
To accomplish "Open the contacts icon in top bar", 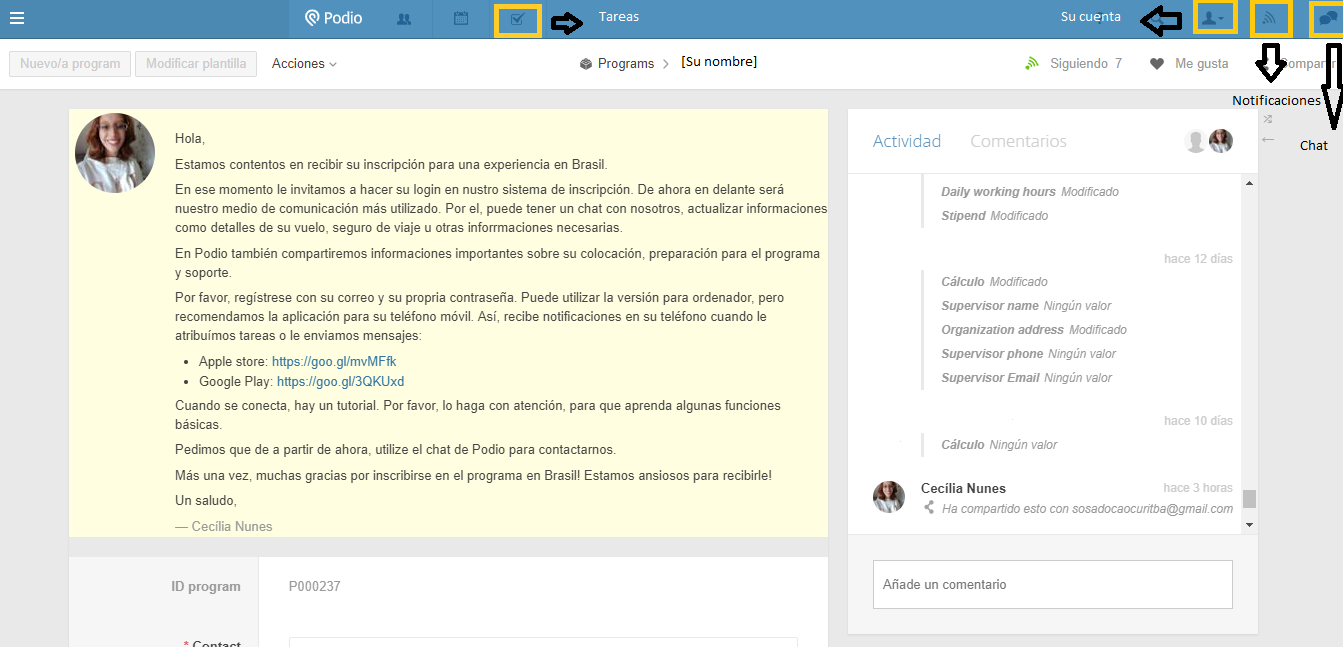I will [404, 18].
